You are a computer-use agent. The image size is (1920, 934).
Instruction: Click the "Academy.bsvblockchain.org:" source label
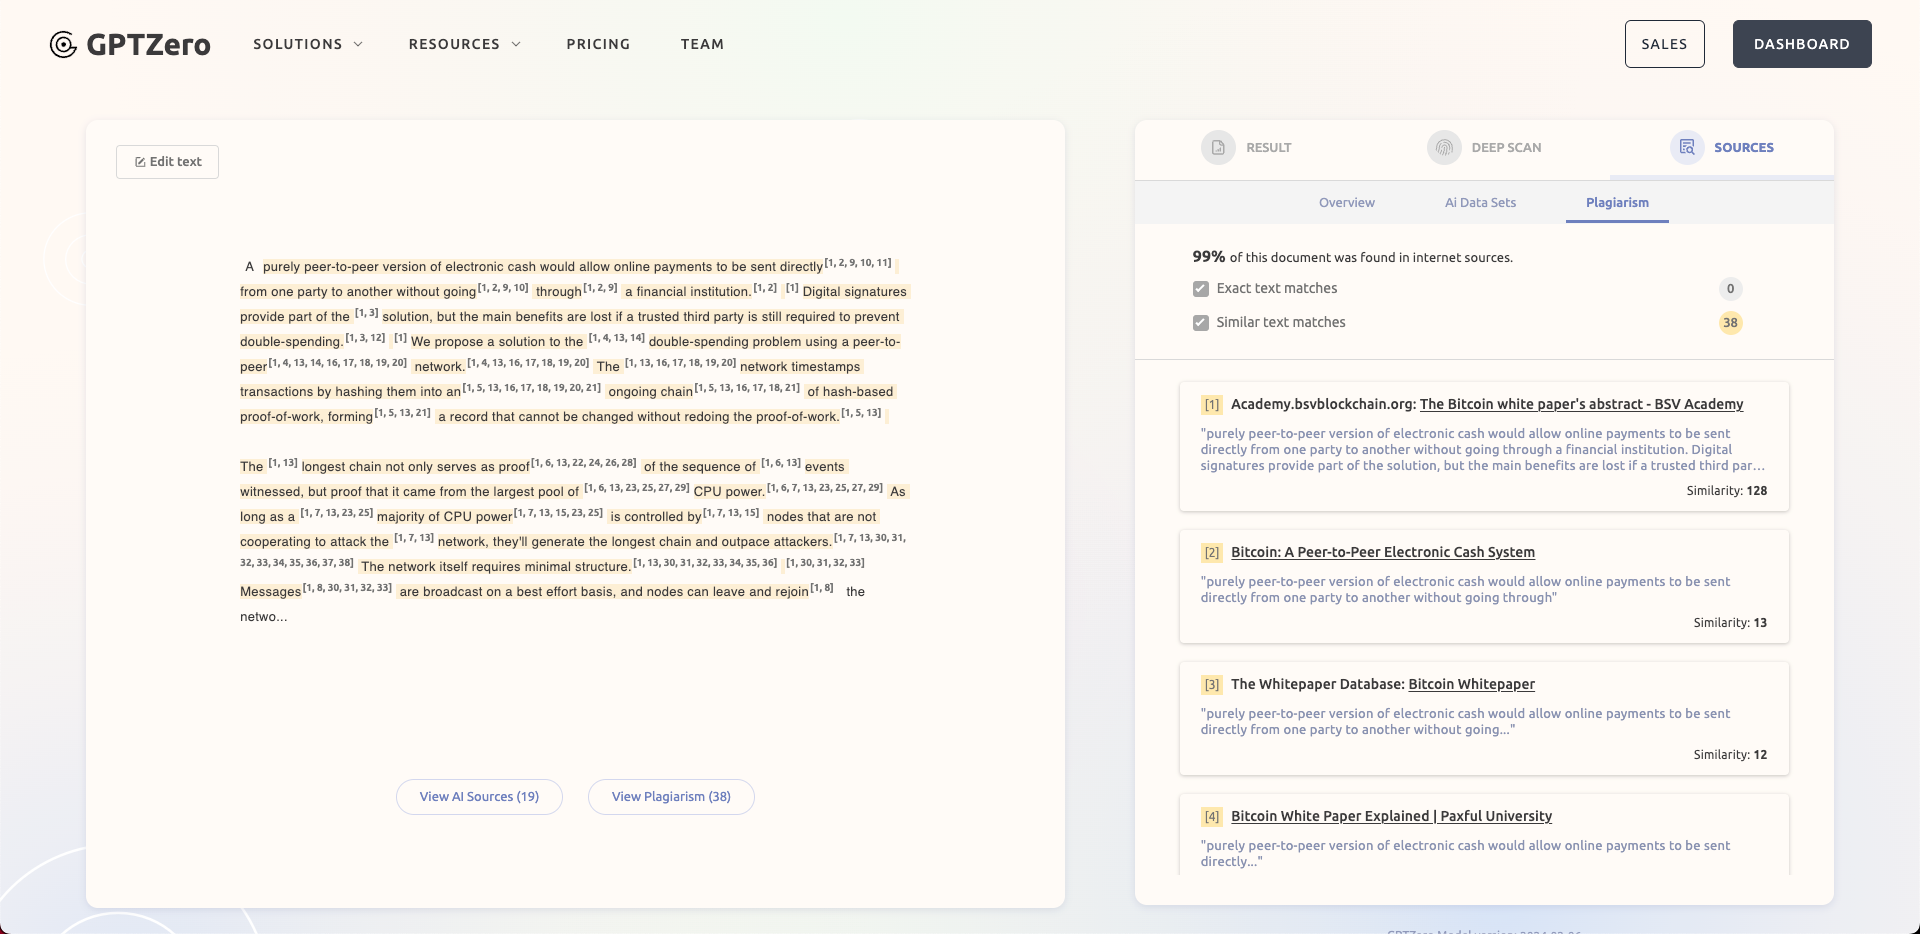pyautogui.click(x=1323, y=405)
